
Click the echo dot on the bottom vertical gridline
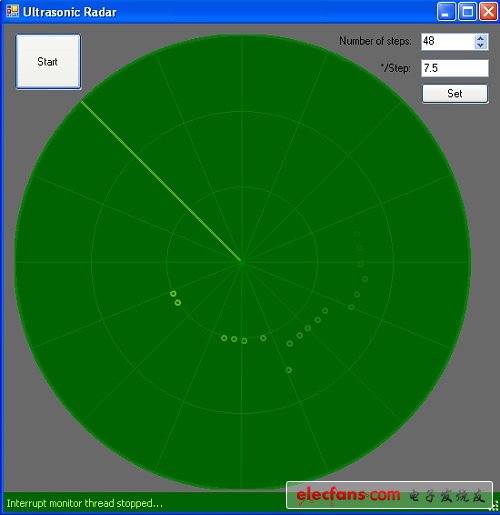coord(244,341)
